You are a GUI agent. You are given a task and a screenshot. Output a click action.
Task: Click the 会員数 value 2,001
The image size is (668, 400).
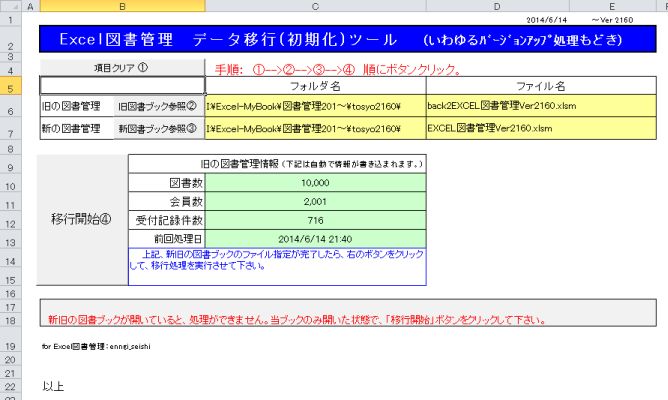pyautogui.click(x=315, y=201)
